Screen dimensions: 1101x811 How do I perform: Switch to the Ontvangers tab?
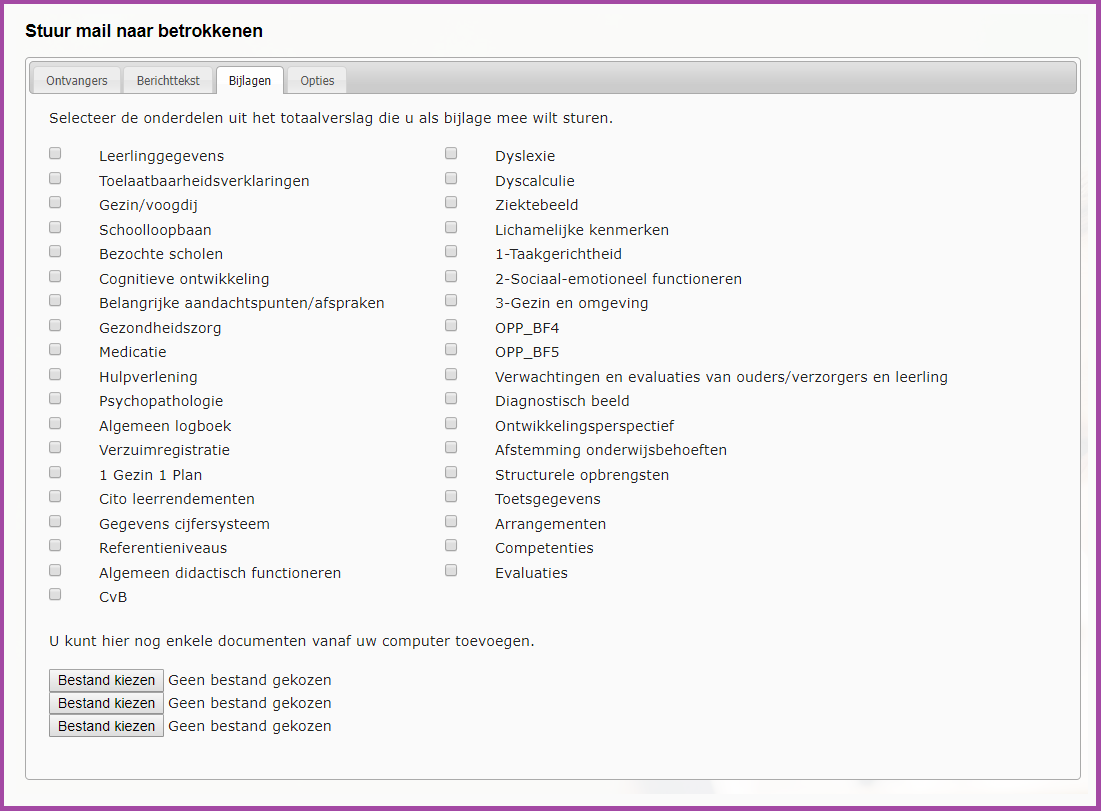[77, 81]
